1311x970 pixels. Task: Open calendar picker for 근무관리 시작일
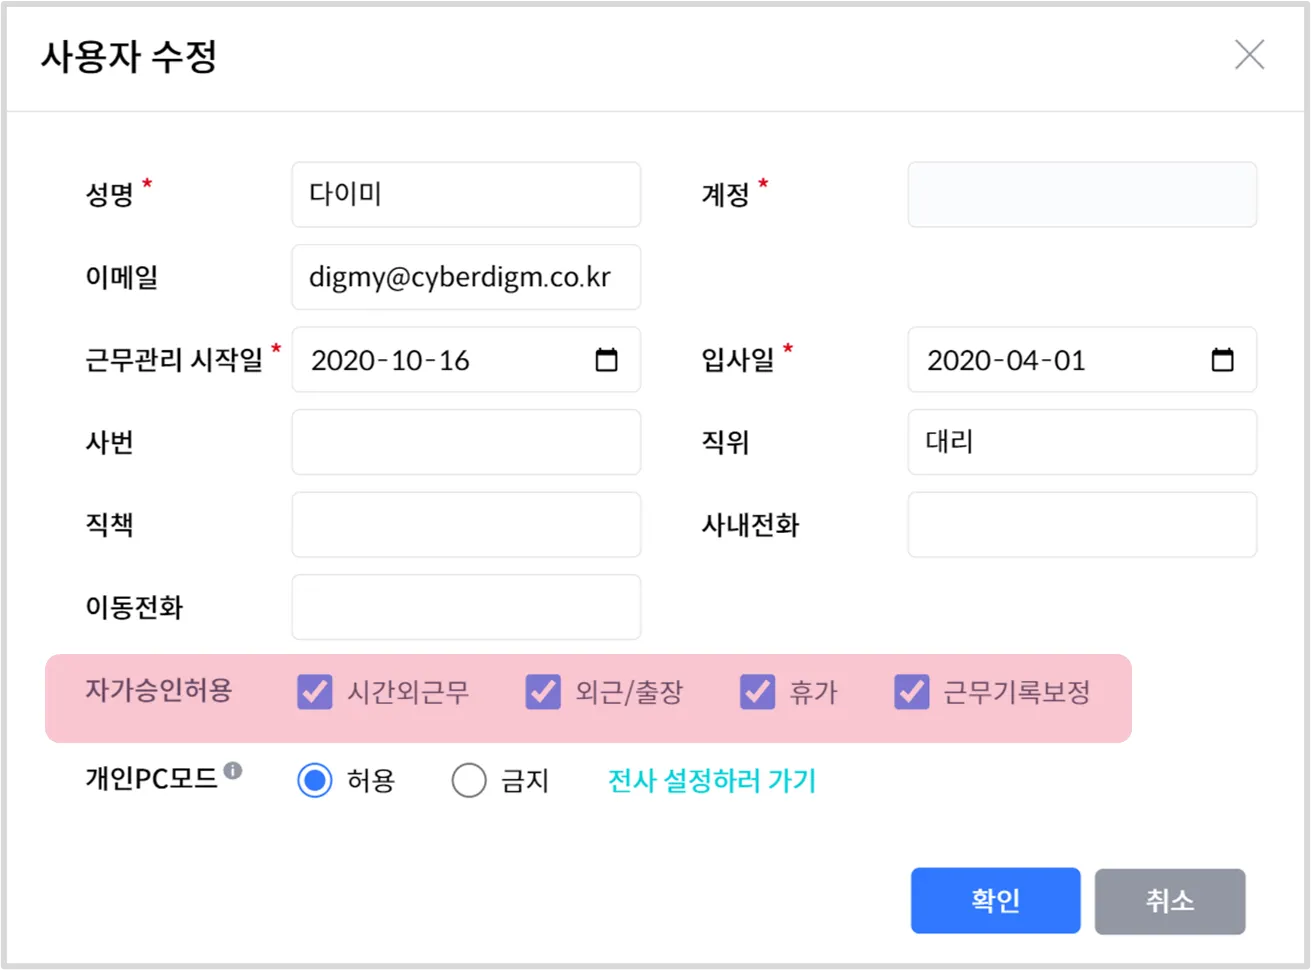tap(606, 360)
